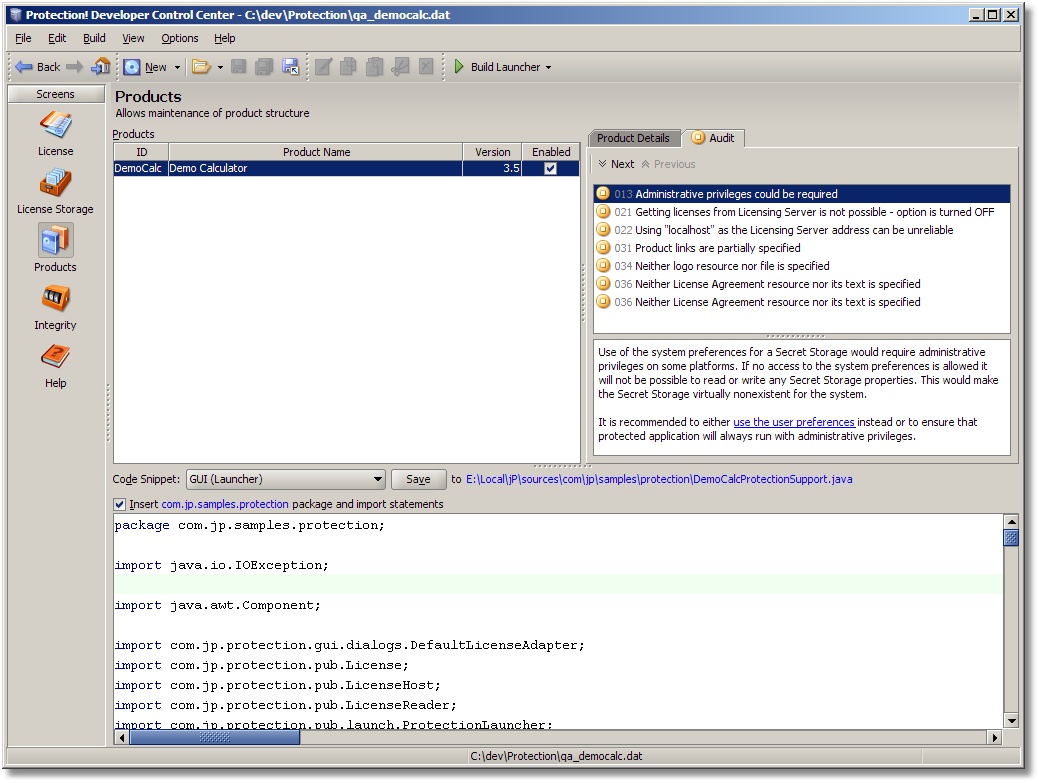Open the New button dropdown arrow

click(178, 67)
